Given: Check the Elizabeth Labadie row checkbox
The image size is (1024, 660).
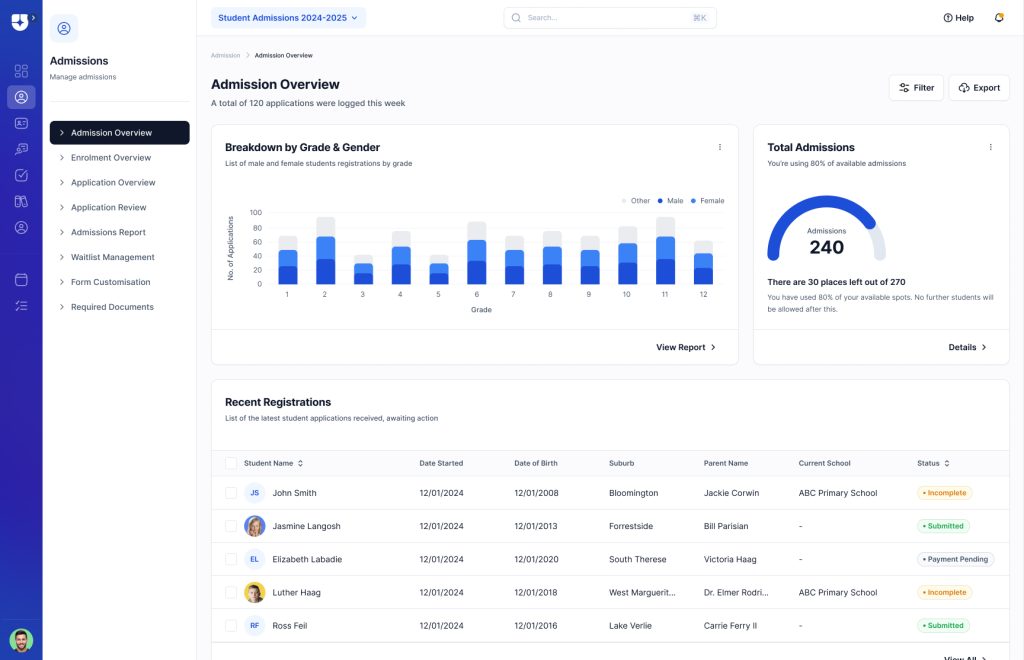Looking at the screenshot, I should [x=231, y=559].
